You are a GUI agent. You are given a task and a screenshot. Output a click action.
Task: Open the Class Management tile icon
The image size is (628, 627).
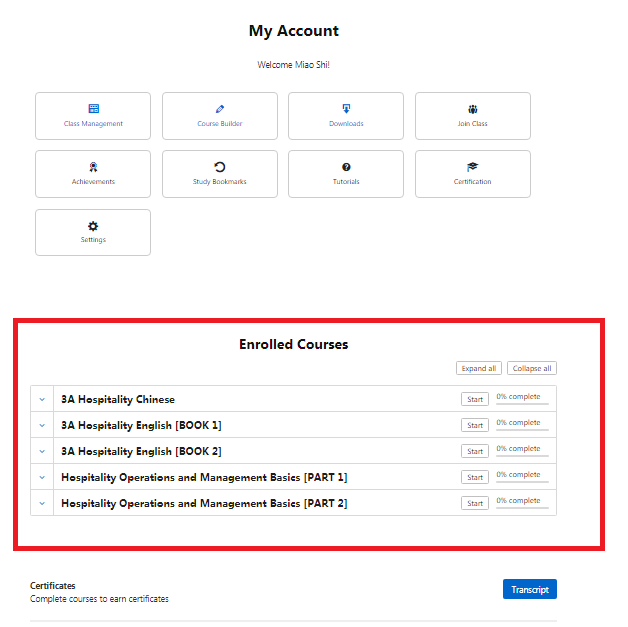coord(93,109)
